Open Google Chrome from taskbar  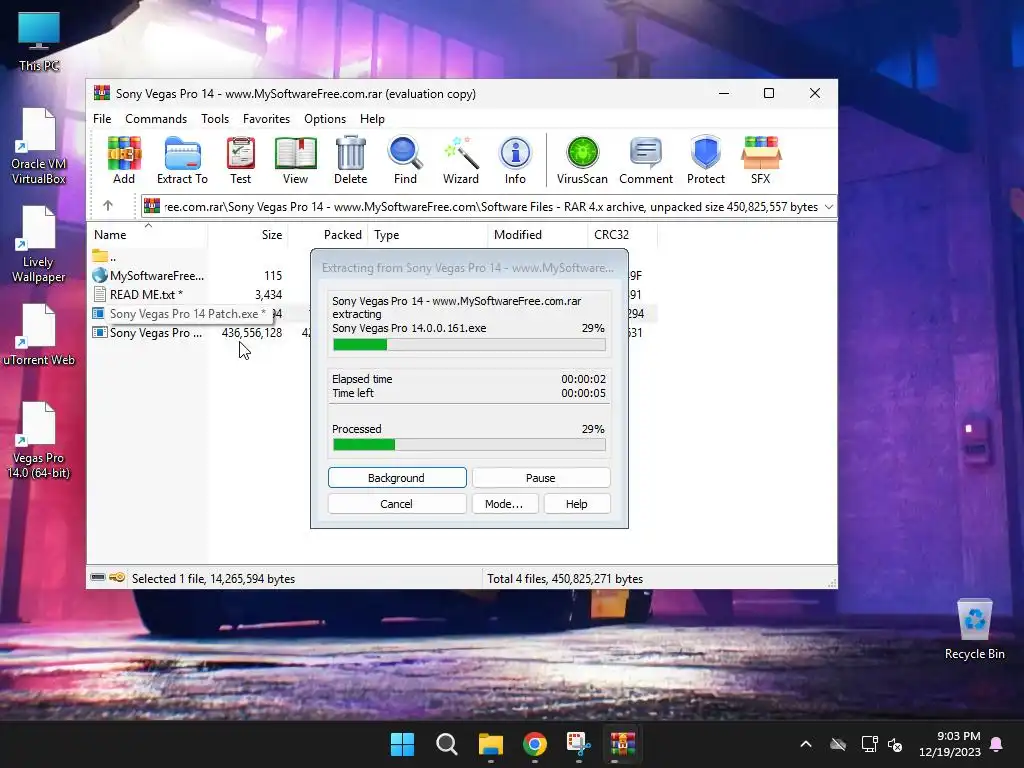(x=535, y=744)
